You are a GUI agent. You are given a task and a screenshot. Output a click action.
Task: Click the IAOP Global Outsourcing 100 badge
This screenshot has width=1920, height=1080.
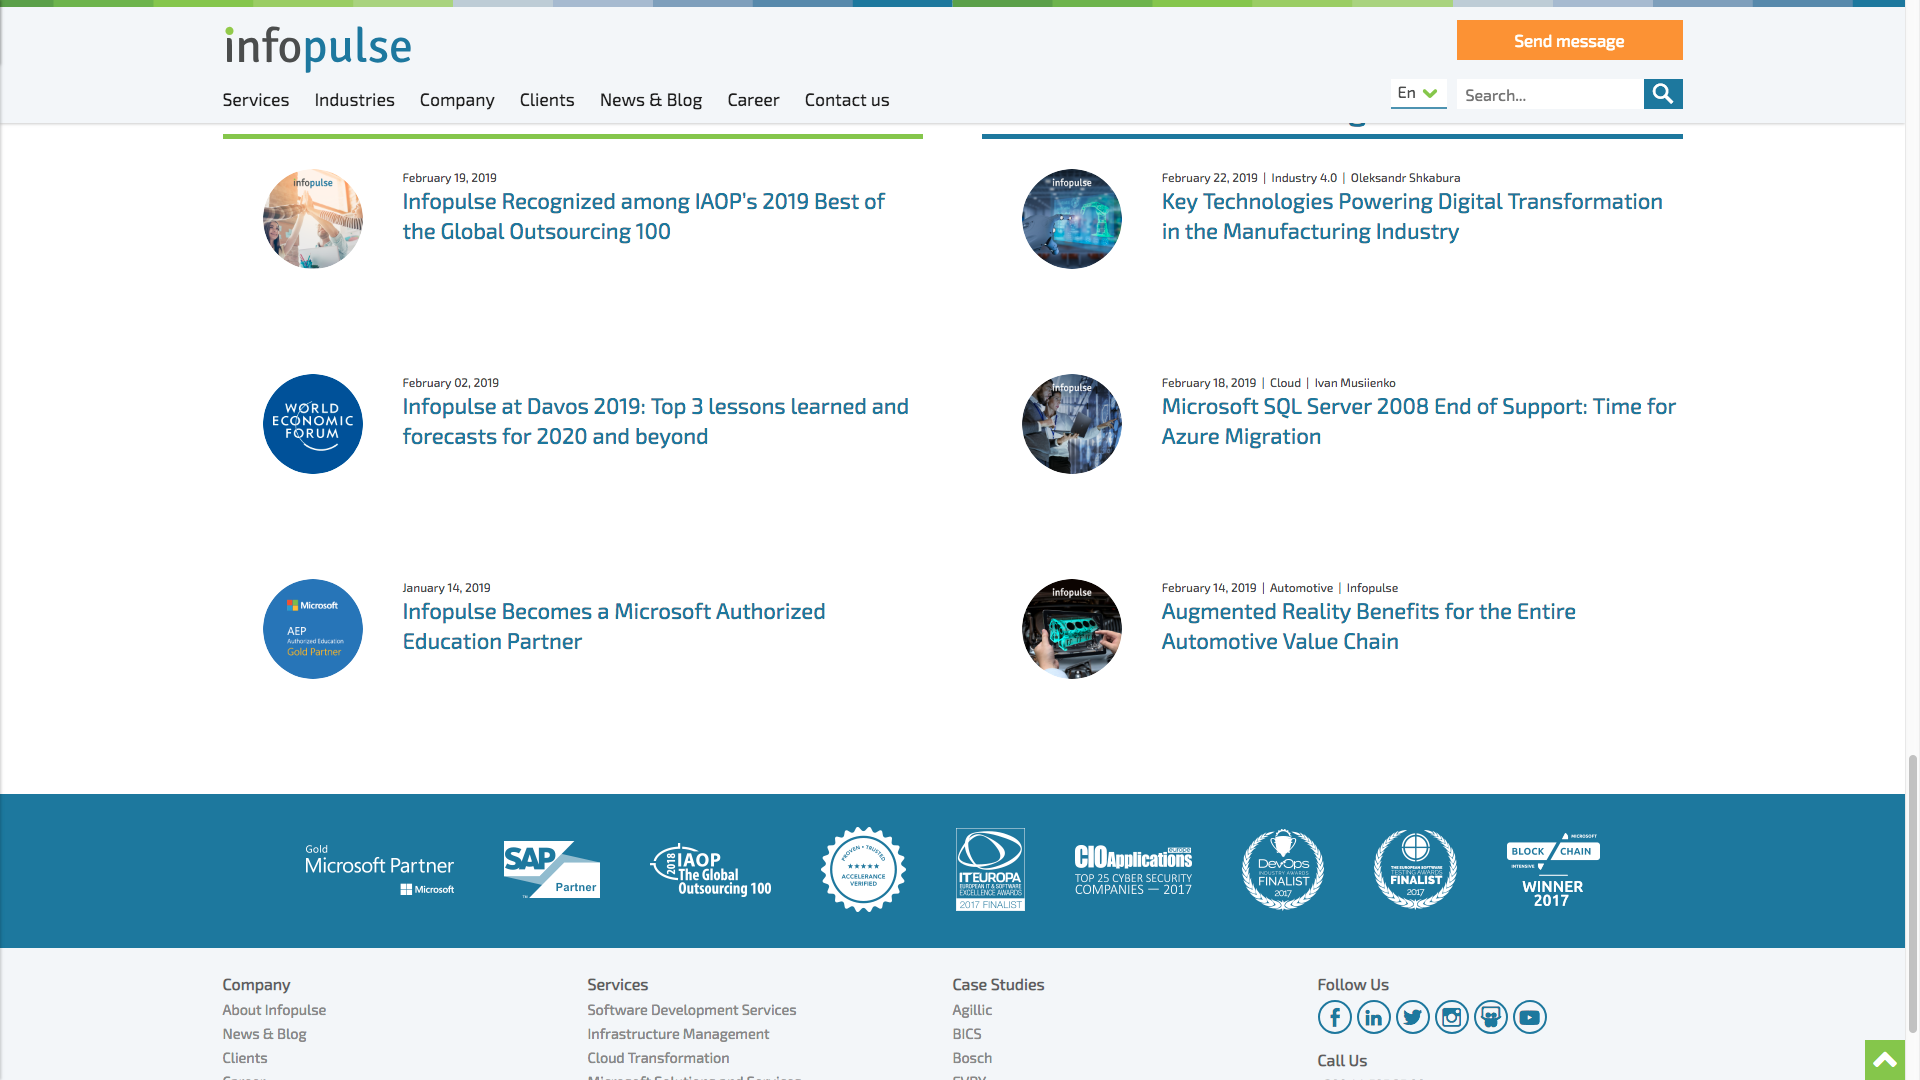[x=710, y=869]
